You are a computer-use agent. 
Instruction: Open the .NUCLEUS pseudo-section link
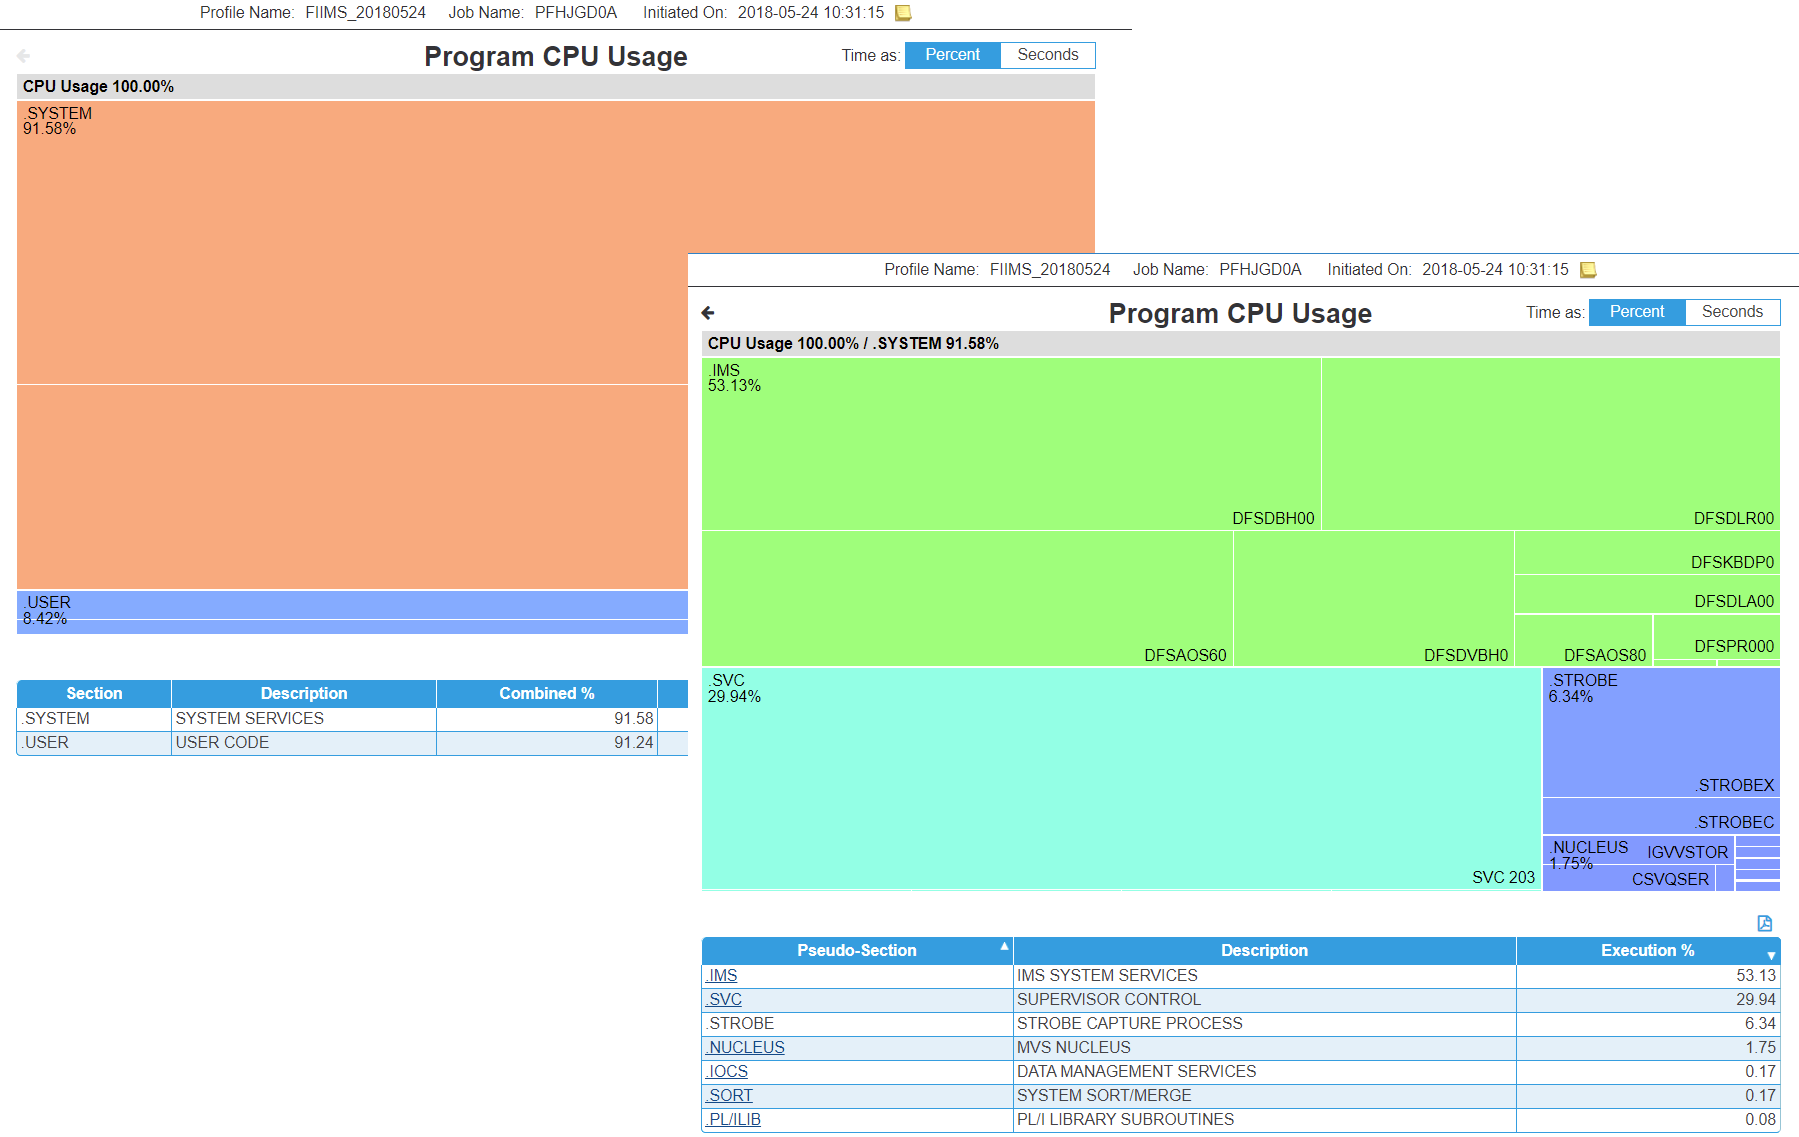tap(744, 1047)
